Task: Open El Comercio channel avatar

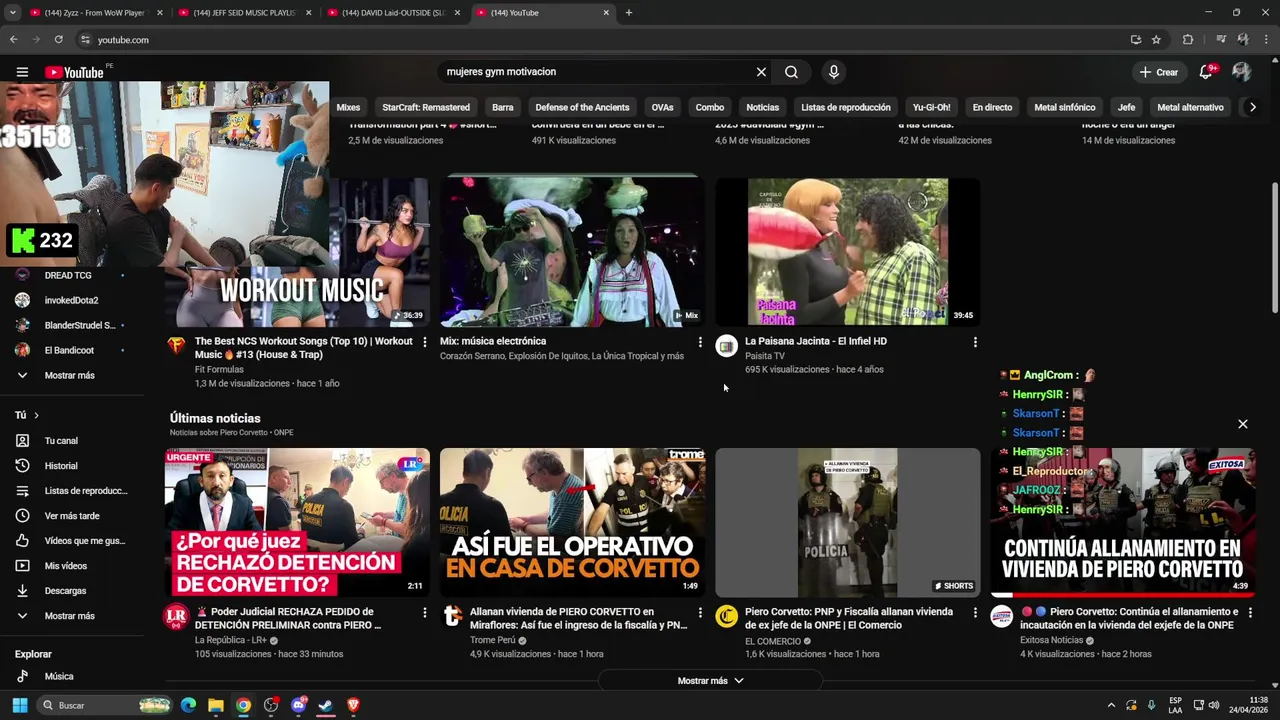Action: click(x=727, y=616)
